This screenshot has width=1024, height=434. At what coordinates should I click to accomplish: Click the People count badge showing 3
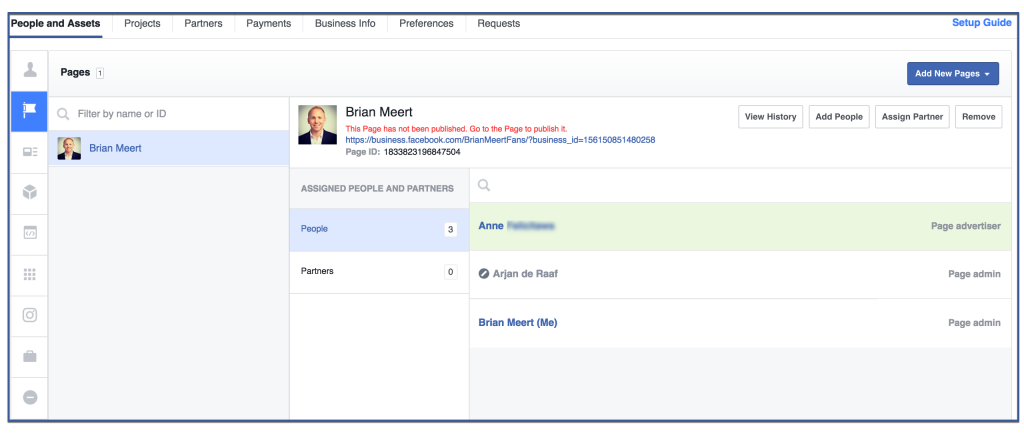click(x=451, y=229)
